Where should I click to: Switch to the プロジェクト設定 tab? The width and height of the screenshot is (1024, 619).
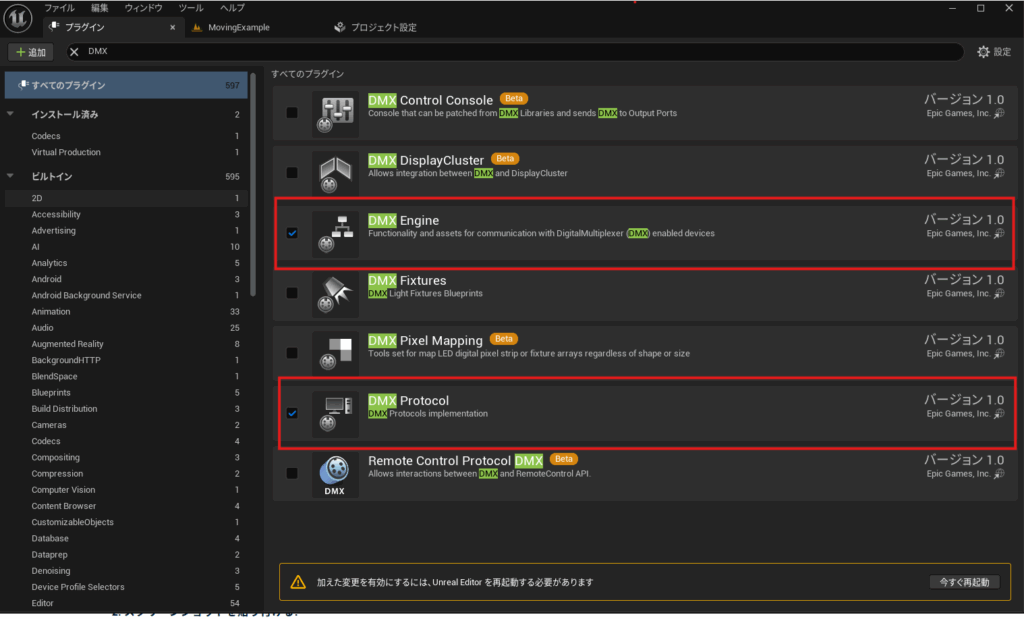pyautogui.click(x=376, y=27)
